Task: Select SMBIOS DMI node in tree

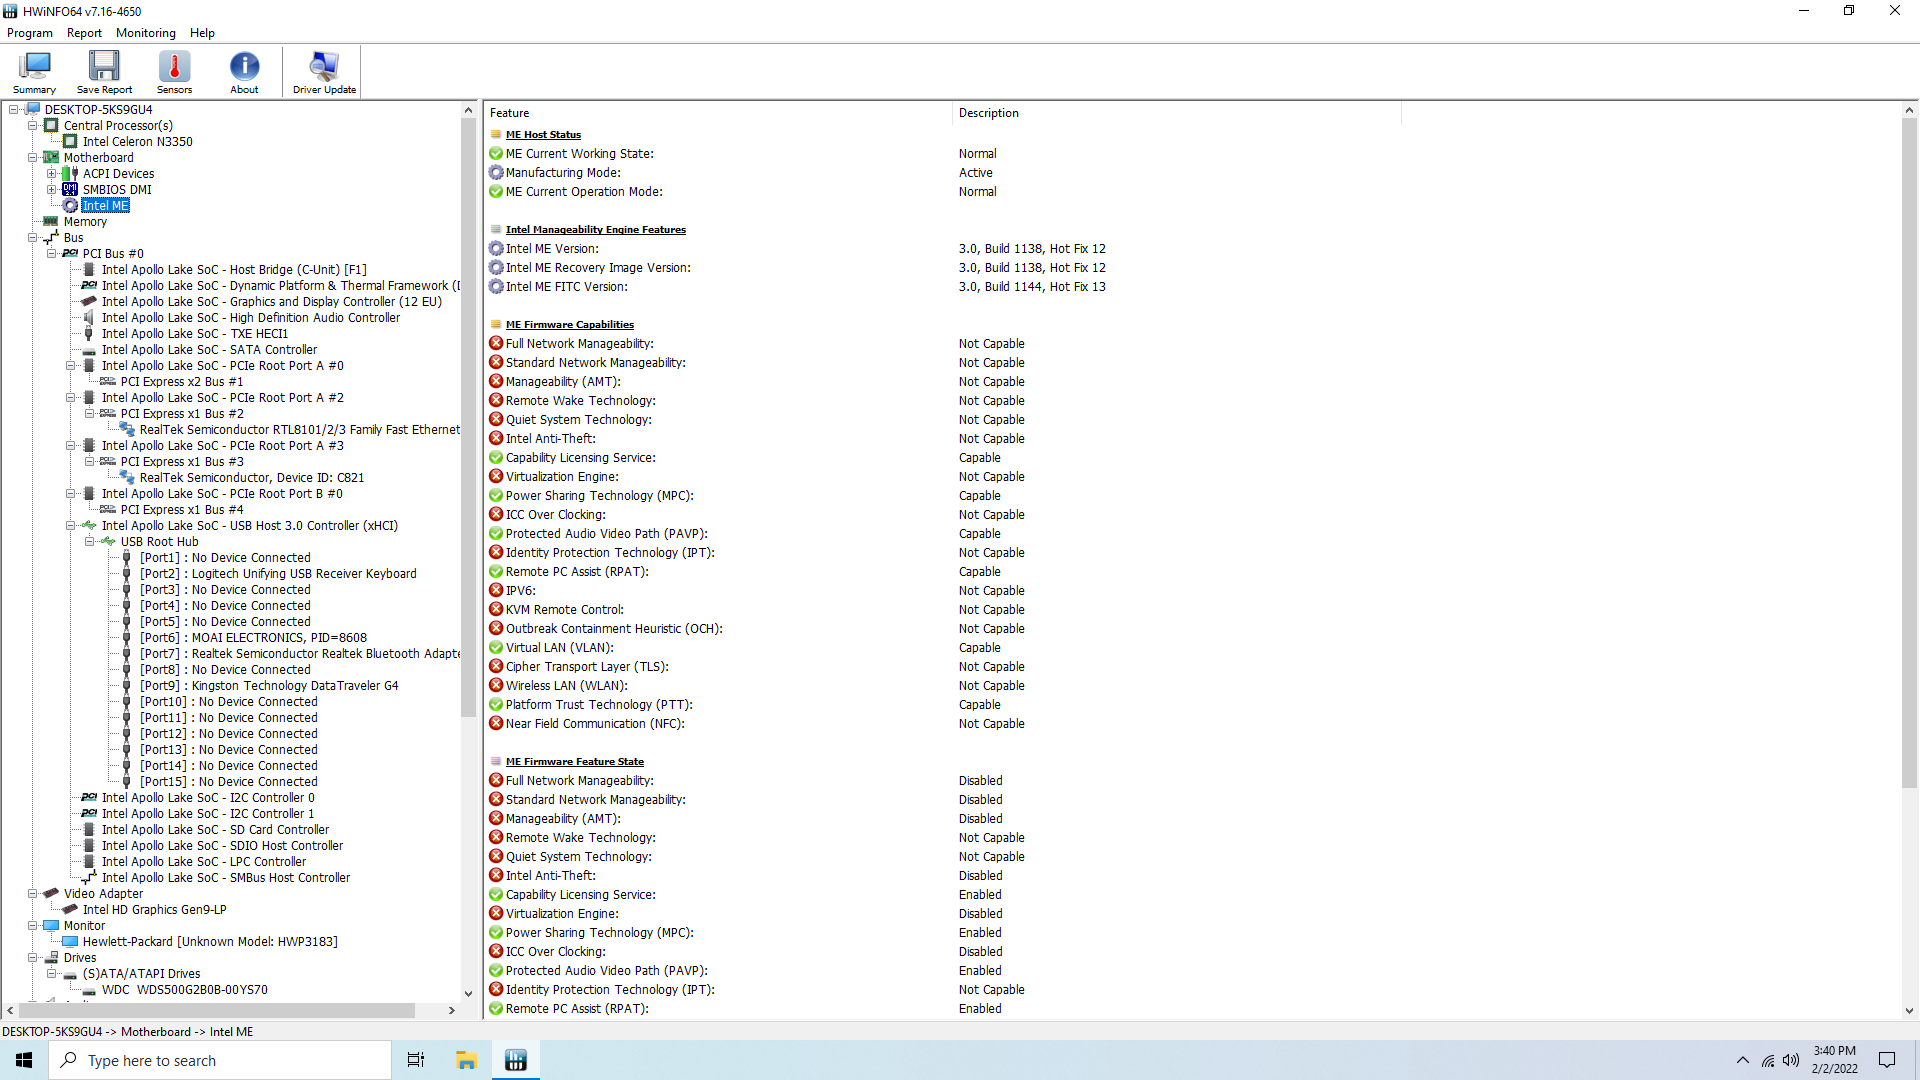Action: (116, 189)
